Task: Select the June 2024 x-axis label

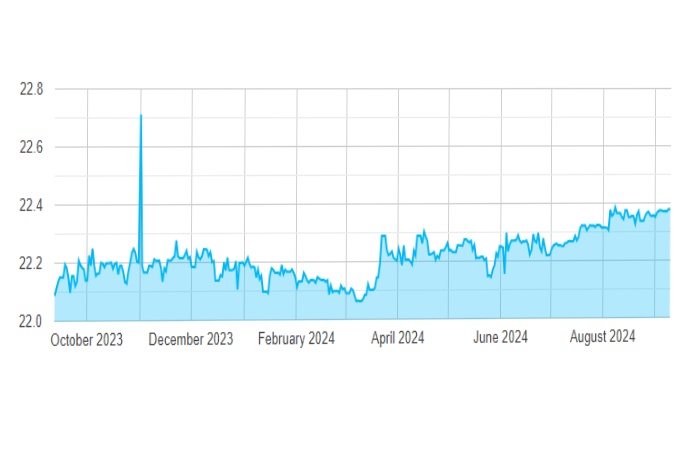Action: click(500, 338)
